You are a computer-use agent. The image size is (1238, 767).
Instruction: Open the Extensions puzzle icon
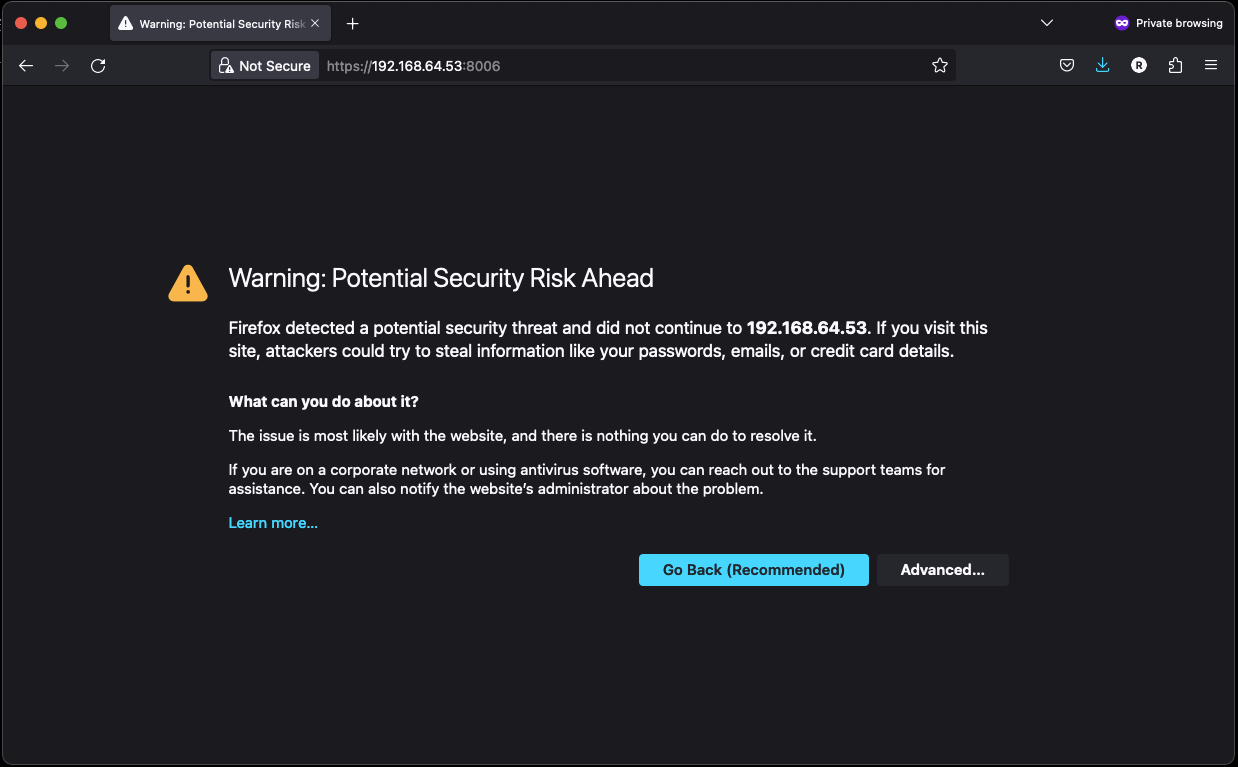pyautogui.click(x=1175, y=66)
